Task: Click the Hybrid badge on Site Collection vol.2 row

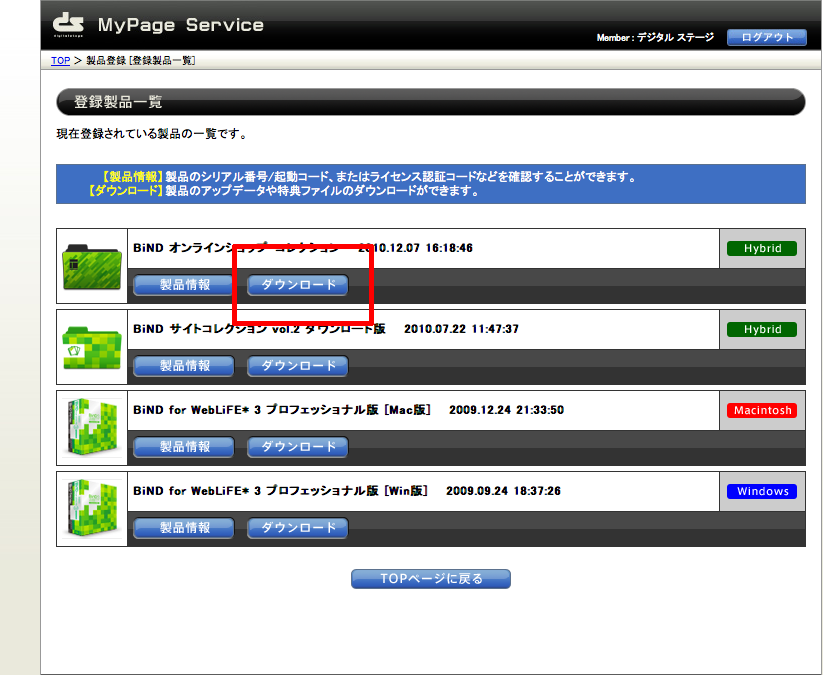Action: tap(762, 329)
